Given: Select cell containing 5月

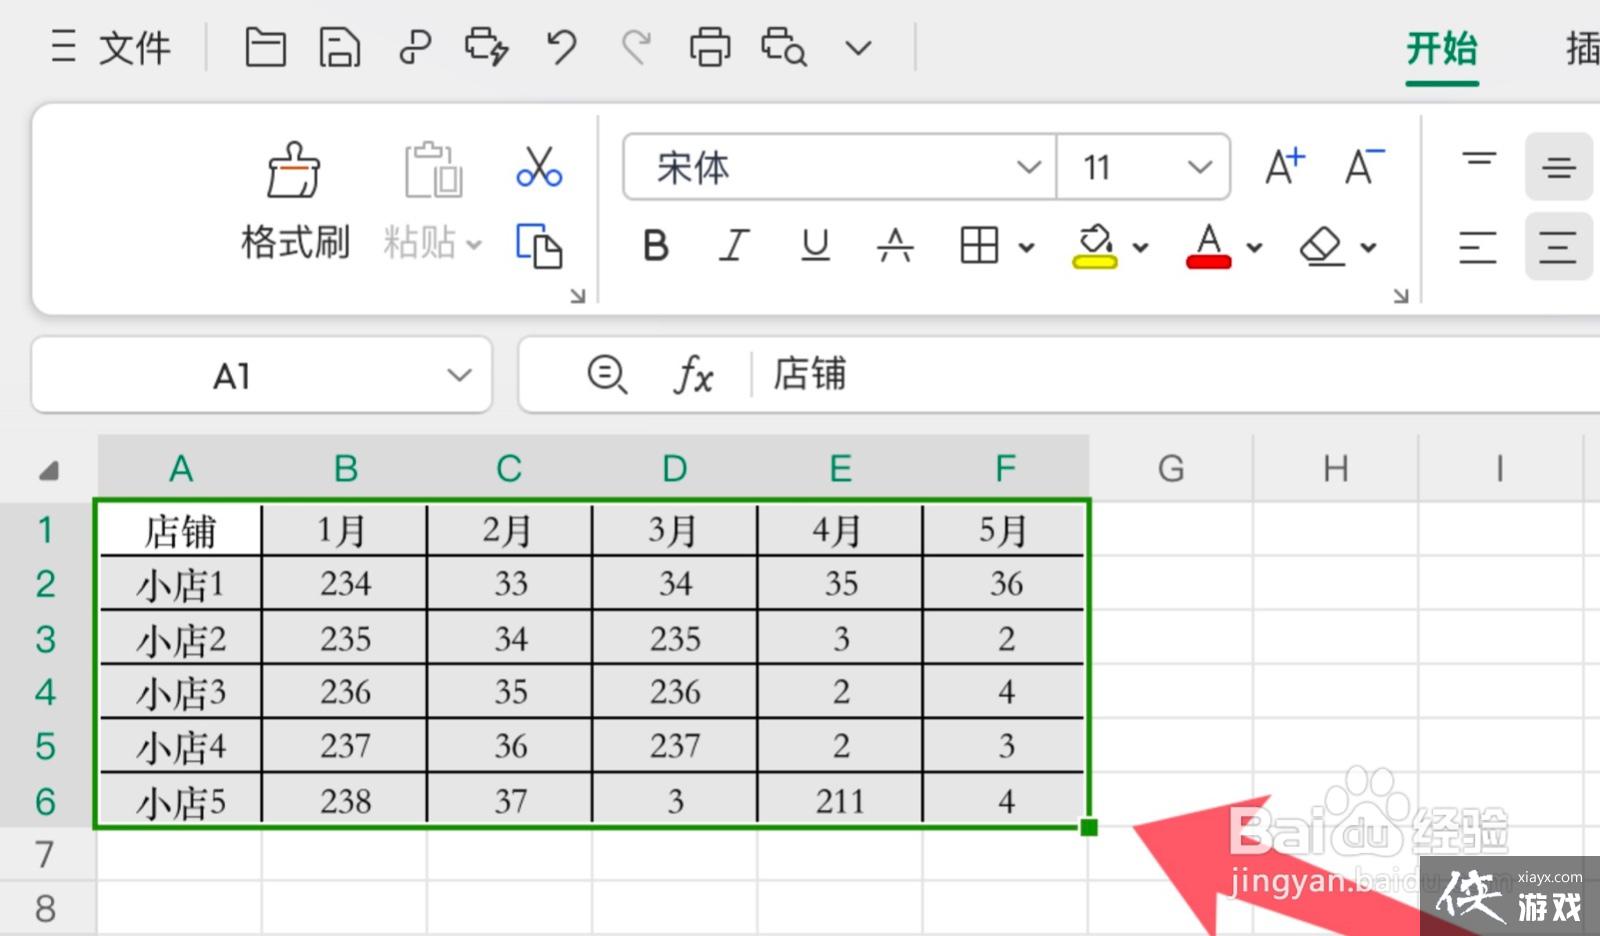Looking at the screenshot, I should tap(1005, 530).
